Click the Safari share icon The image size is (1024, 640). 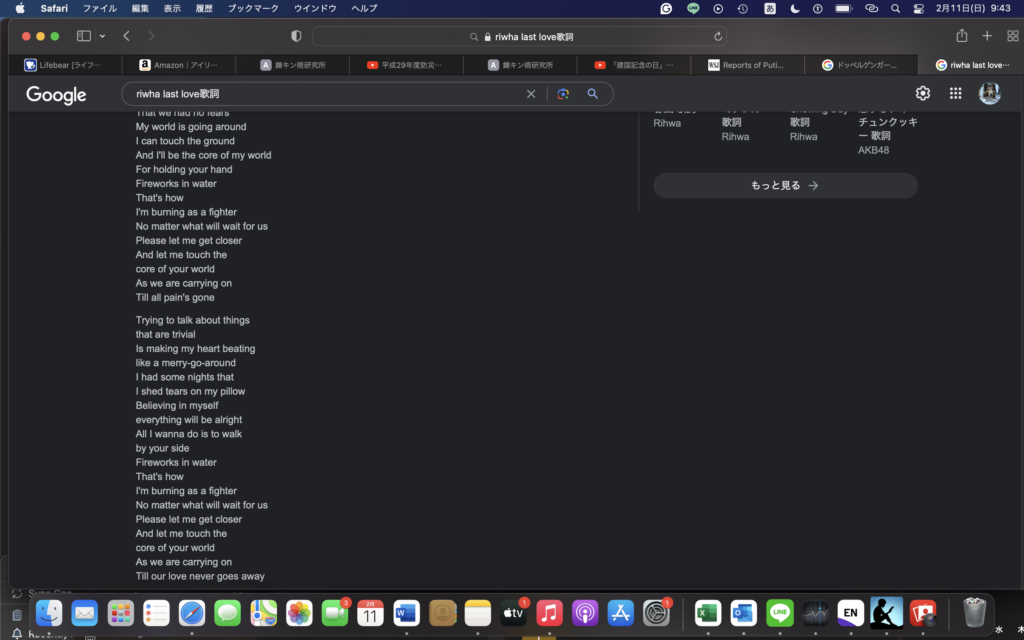coord(962,36)
